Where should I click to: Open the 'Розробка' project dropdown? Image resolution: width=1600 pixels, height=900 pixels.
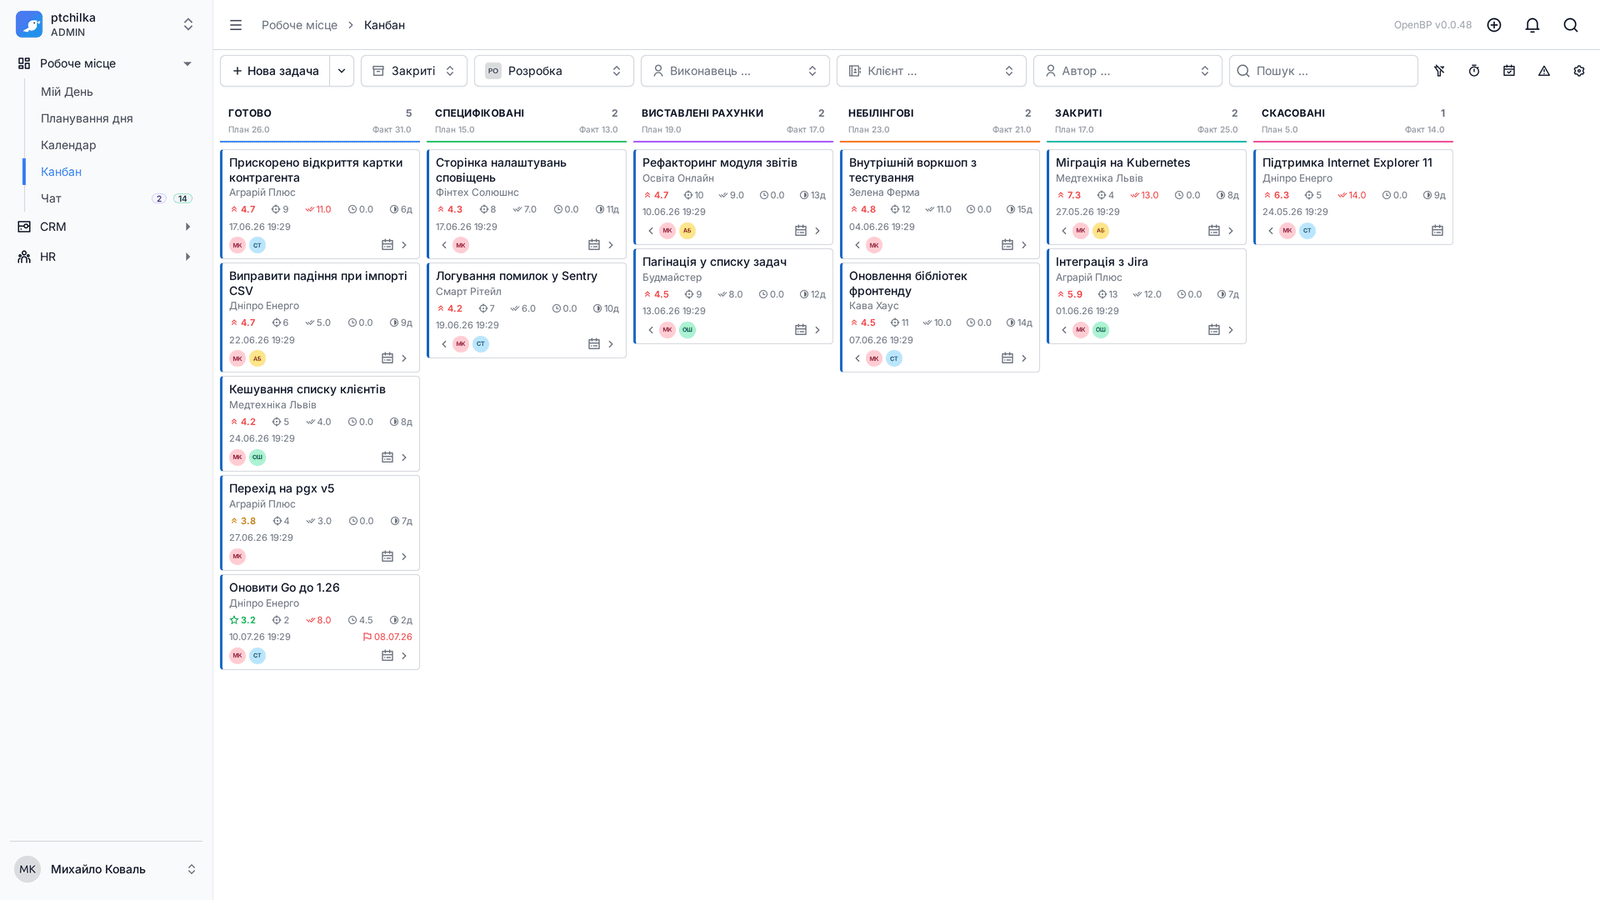point(554,71)
